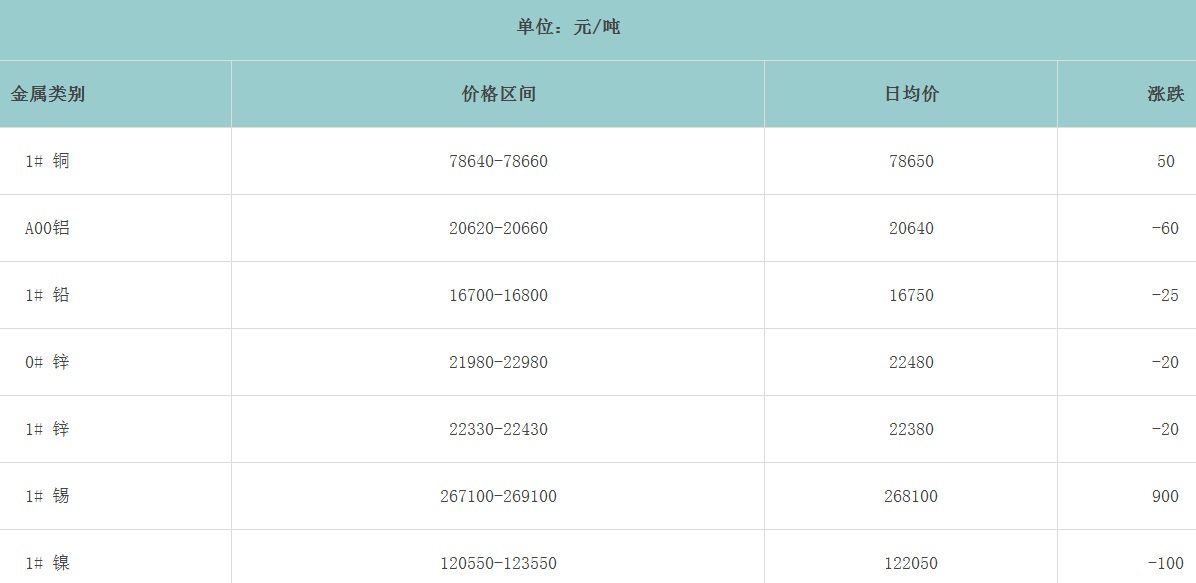Select daily average 22480 for 0# 锌
1196x583 pixels.
pos(911,362)
